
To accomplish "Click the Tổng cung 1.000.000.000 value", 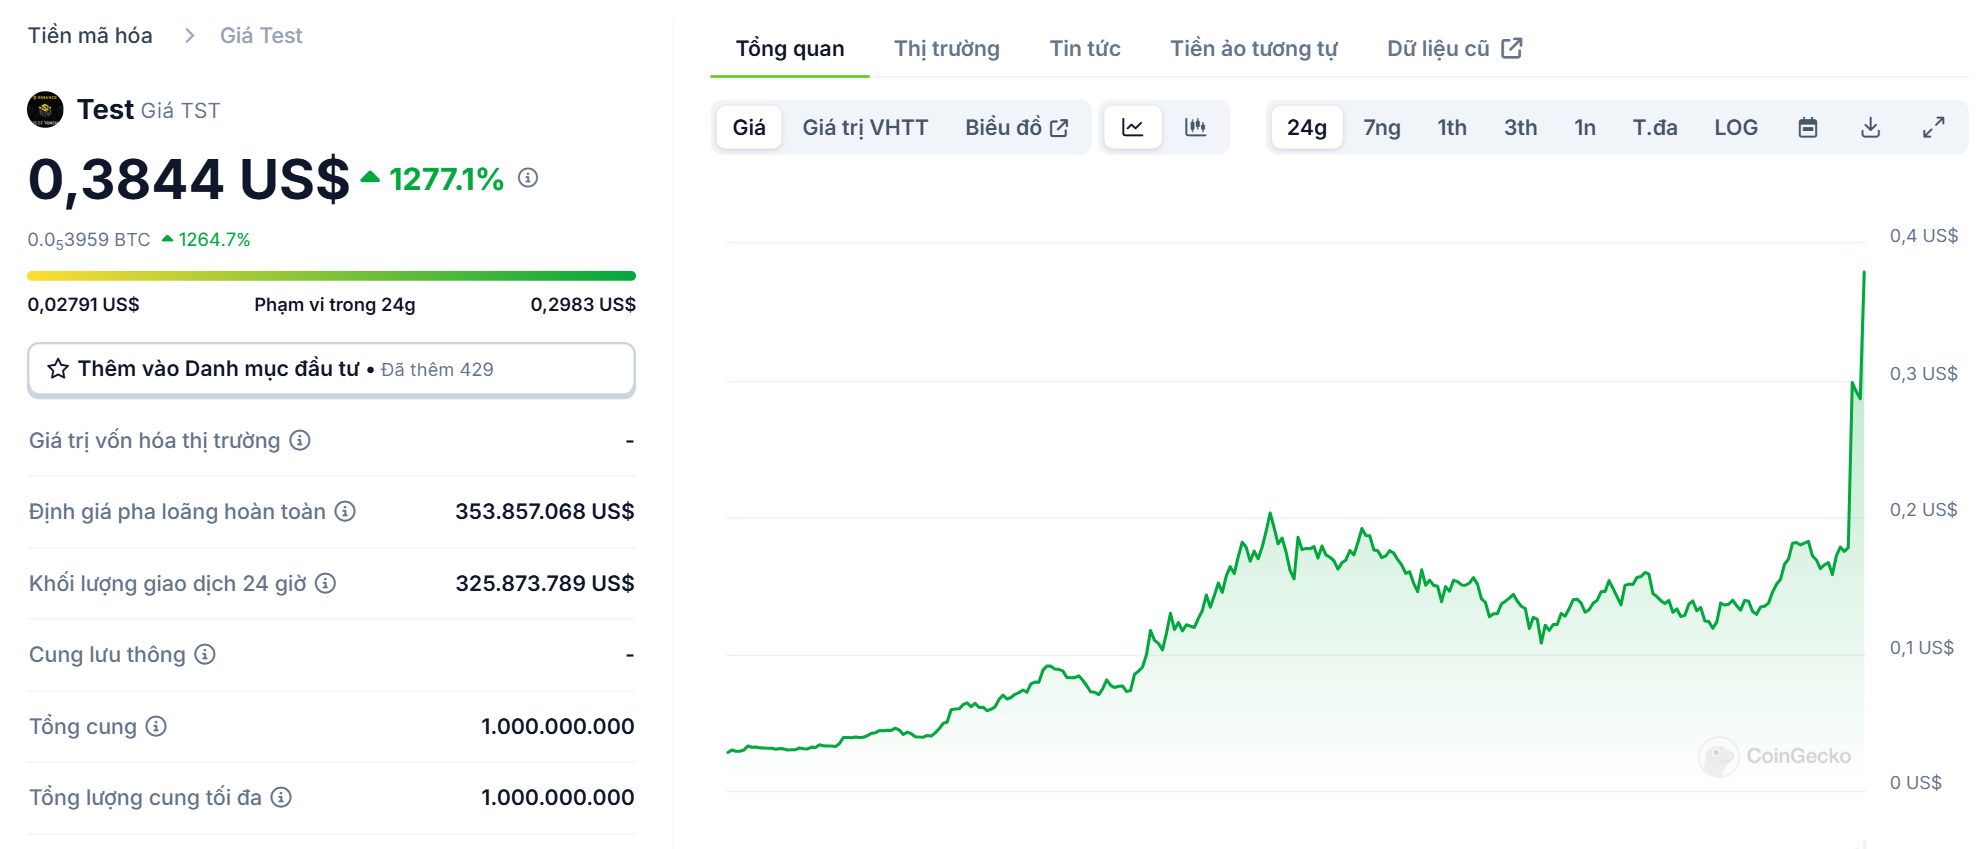I will click(x=558, y=726).
